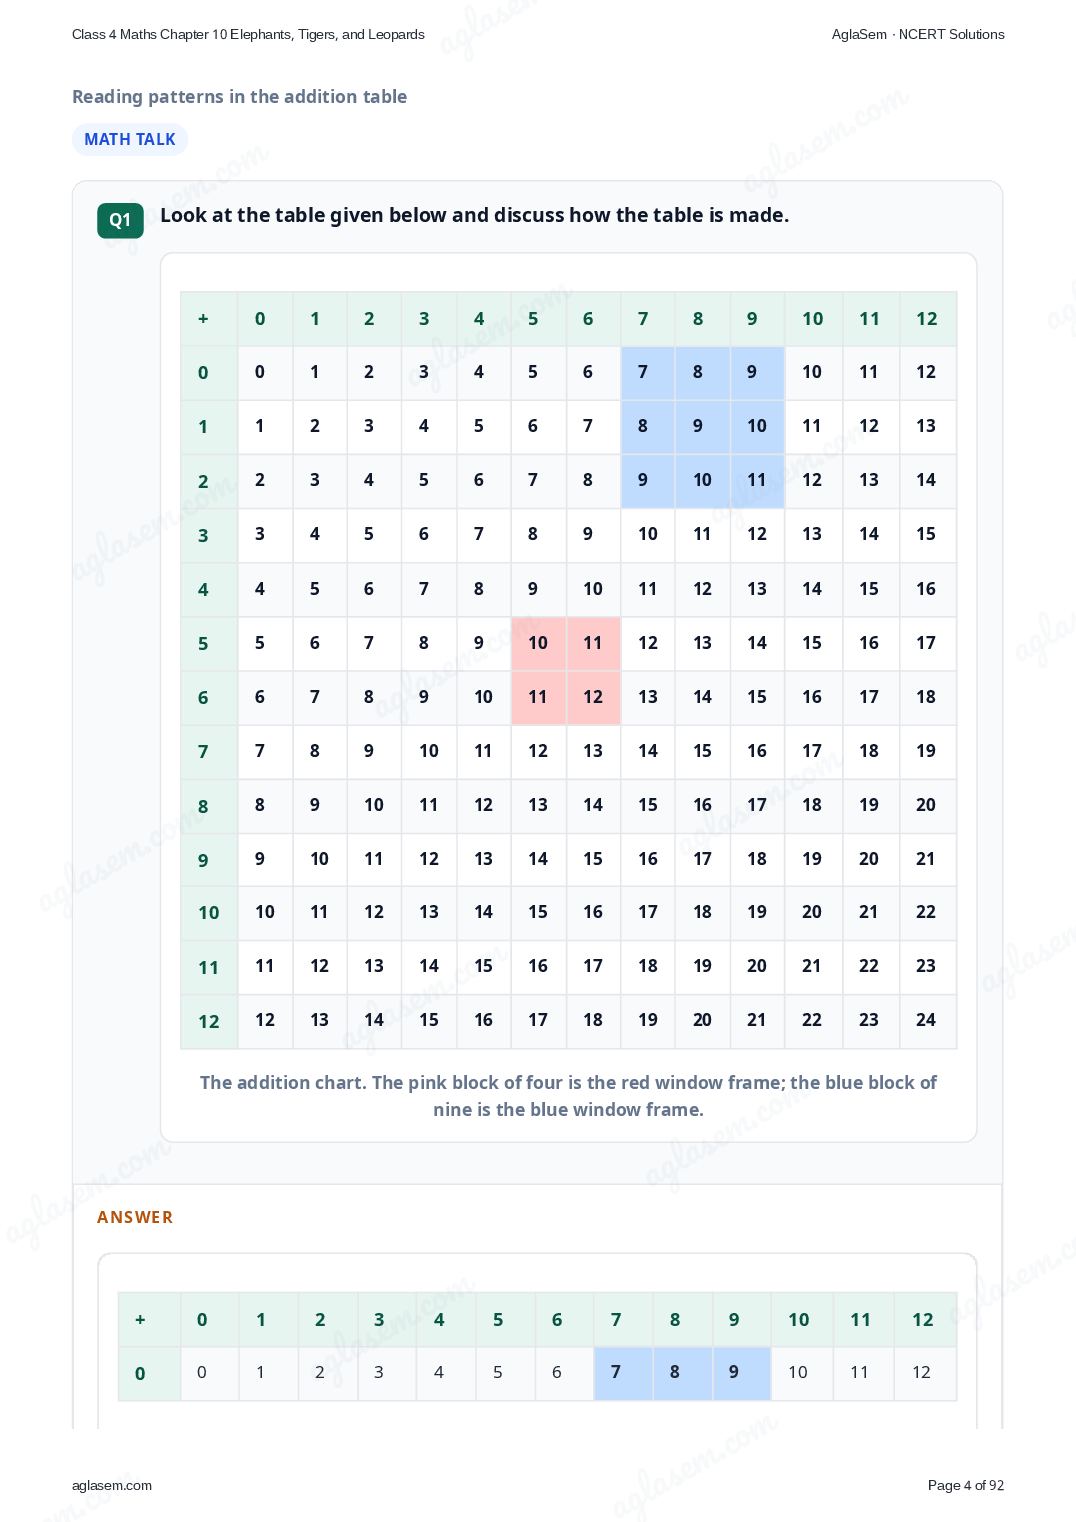1076x1522 pixels.
Task: Click aglasem.com footer link
Action: [112, 1485]
